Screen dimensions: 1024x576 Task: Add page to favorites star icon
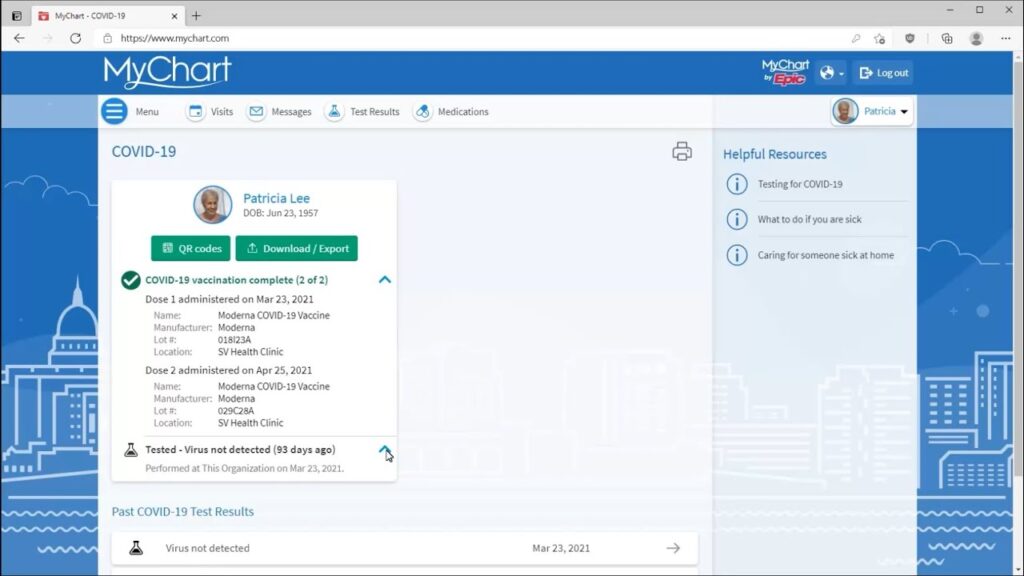[880, 39]
